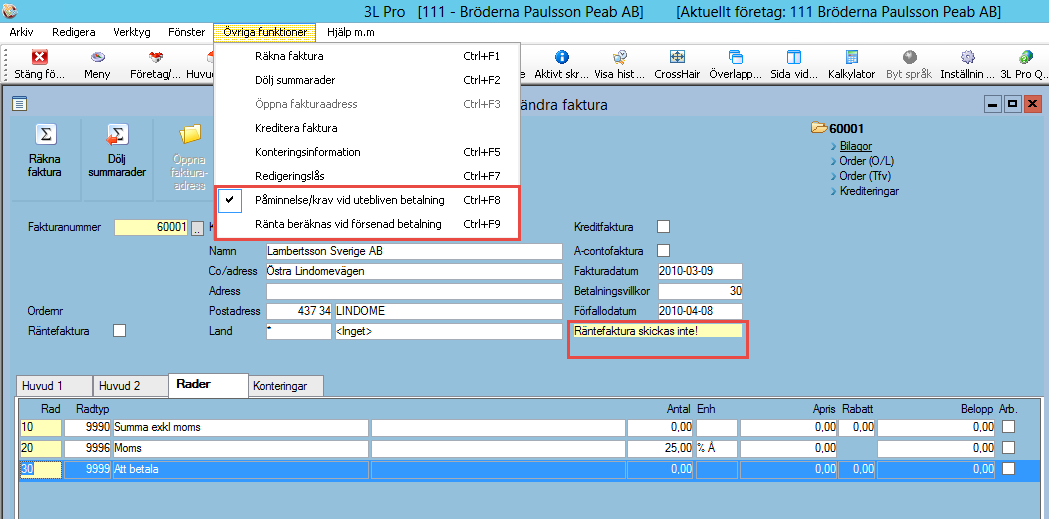Viewport: 1049px width, 519px height.
Task: Click postal code field 437 34
Action: click(298, 312)
